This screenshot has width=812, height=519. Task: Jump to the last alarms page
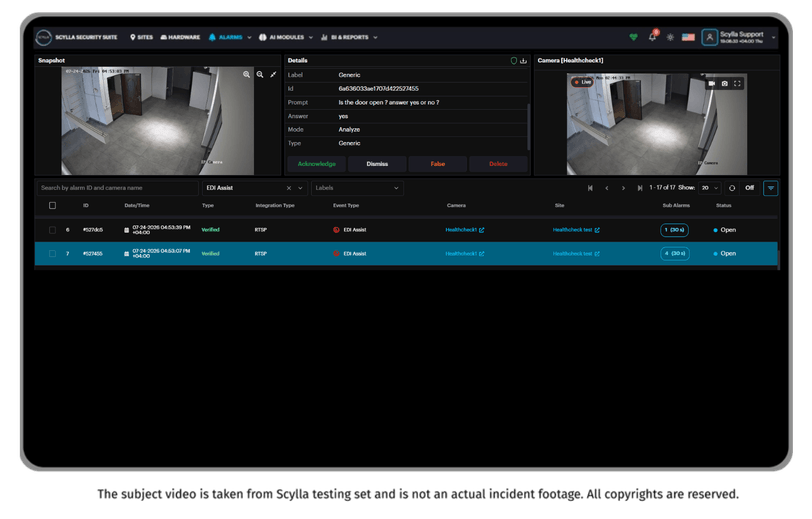640,188
